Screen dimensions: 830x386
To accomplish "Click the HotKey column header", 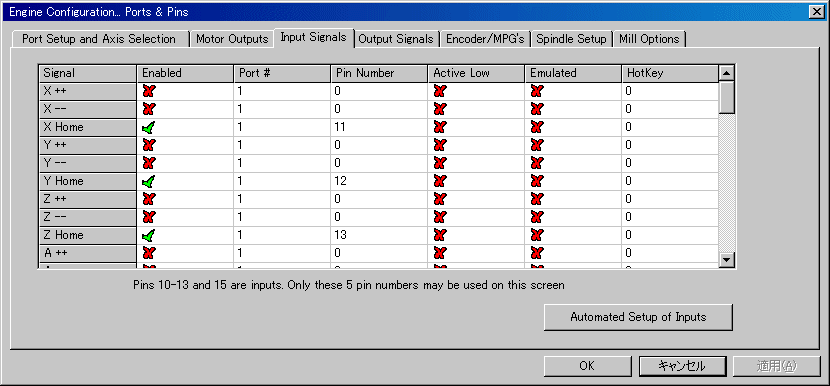I will (670, 73).
